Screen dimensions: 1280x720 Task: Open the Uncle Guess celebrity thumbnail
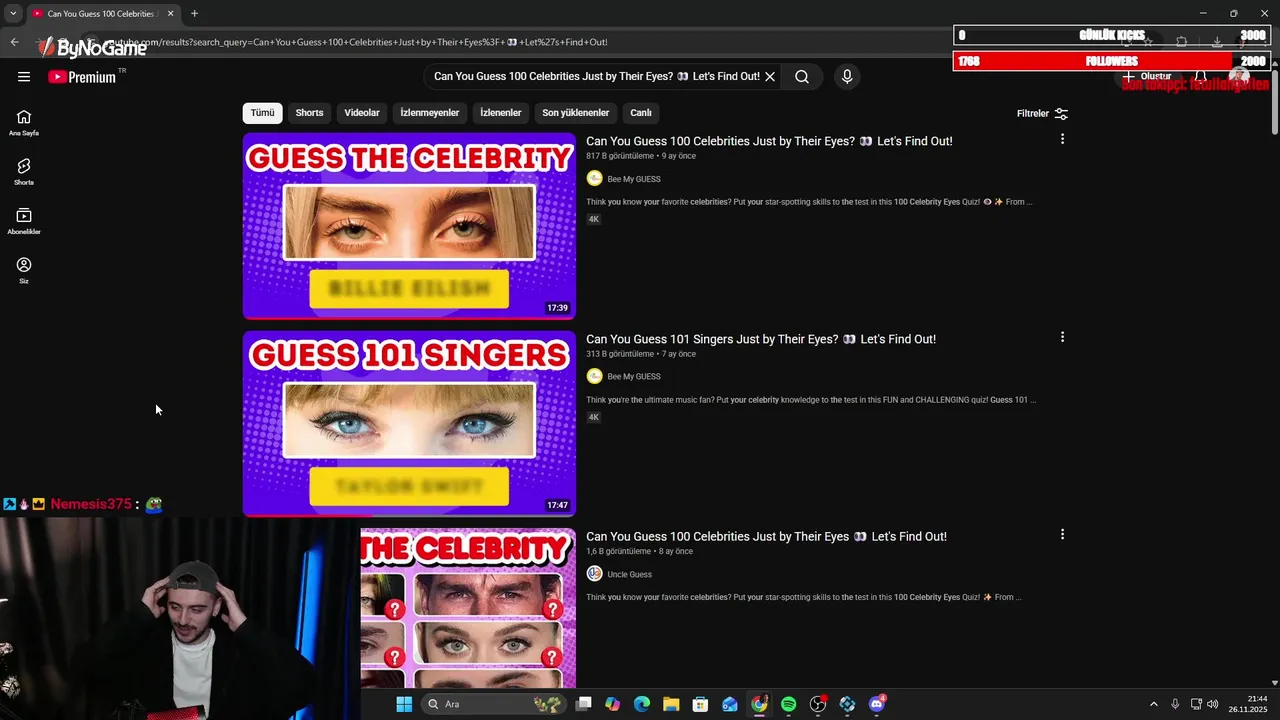click(x=468, y=608)
